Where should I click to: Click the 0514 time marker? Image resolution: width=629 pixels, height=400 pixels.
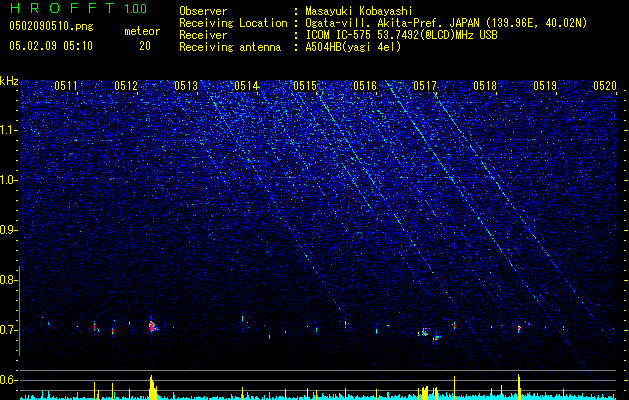click(x=246, y=86)
